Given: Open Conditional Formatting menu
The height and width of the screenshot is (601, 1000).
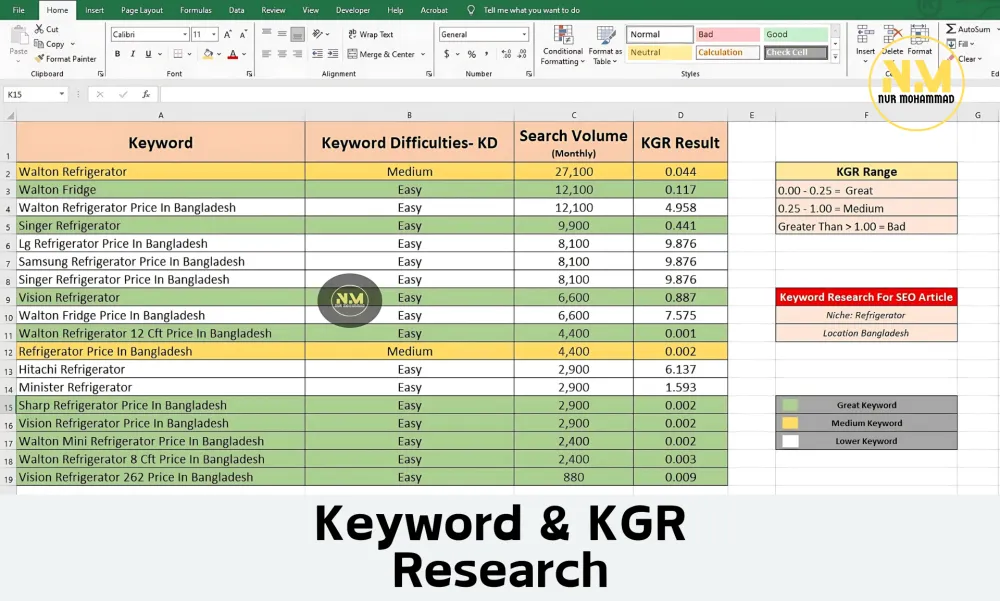Looking at the screenshot, I should click(562, 45).
